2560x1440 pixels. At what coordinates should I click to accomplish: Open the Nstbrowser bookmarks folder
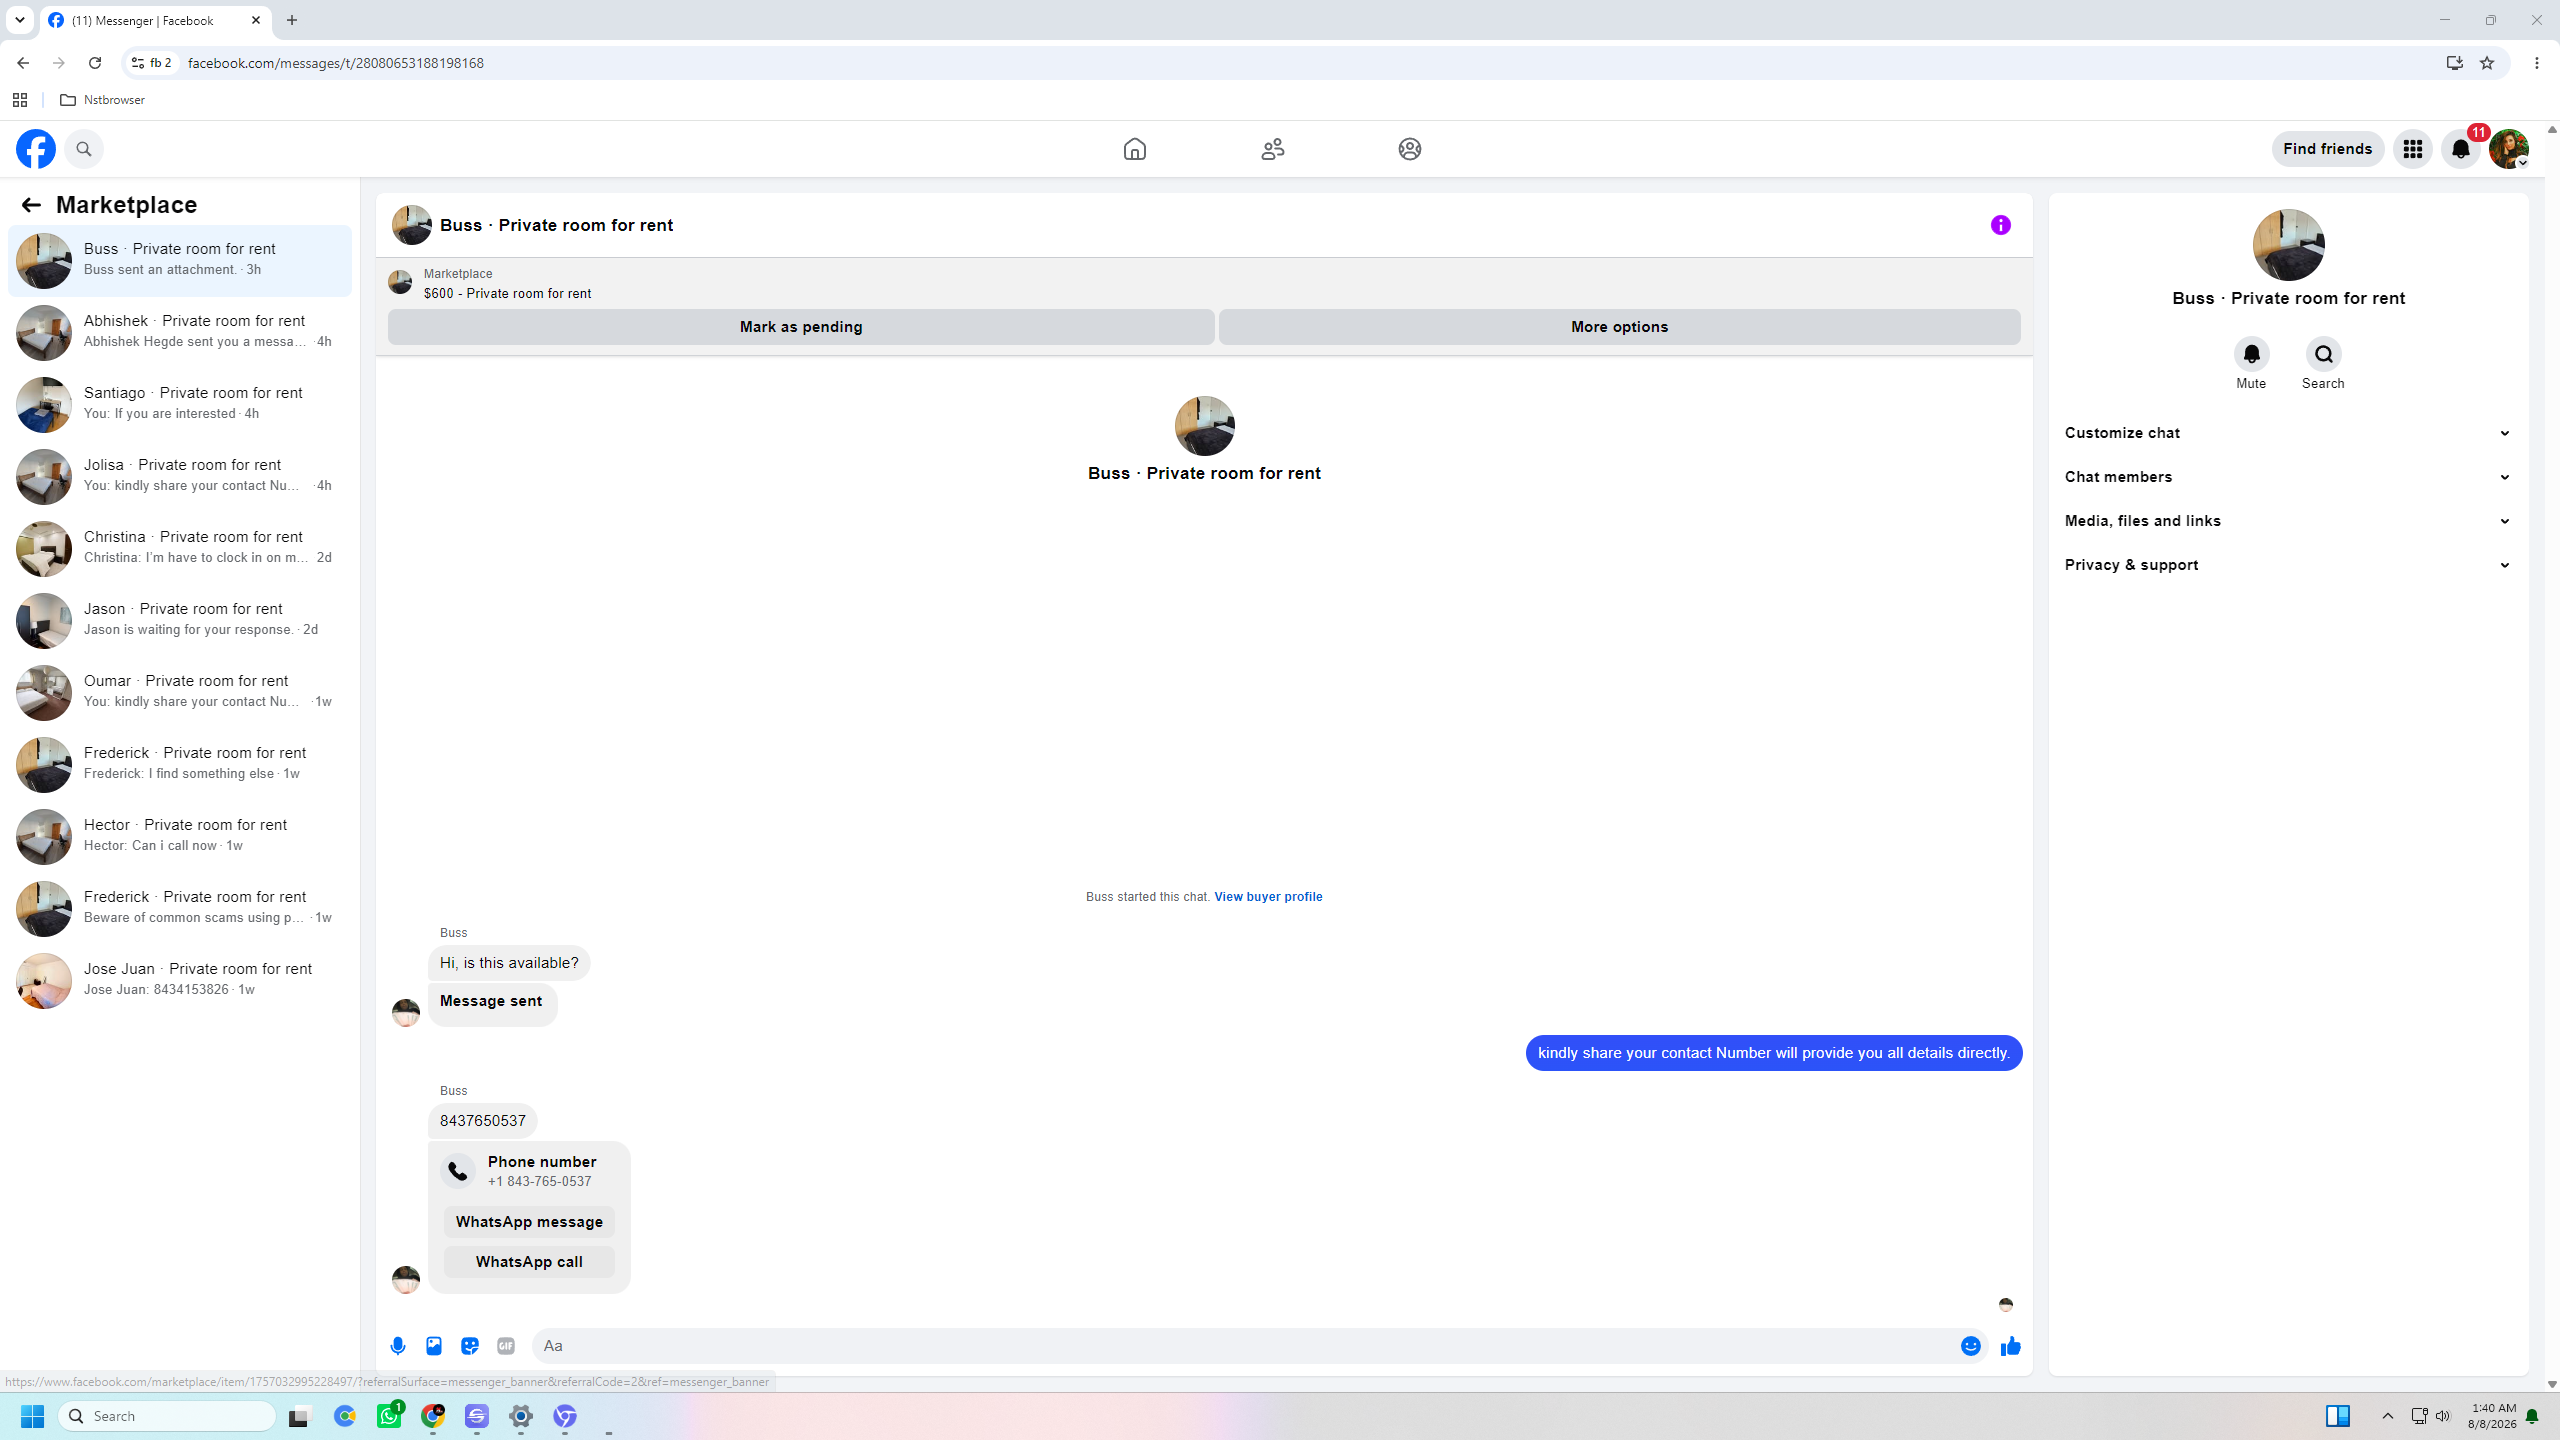pos(103,100)
